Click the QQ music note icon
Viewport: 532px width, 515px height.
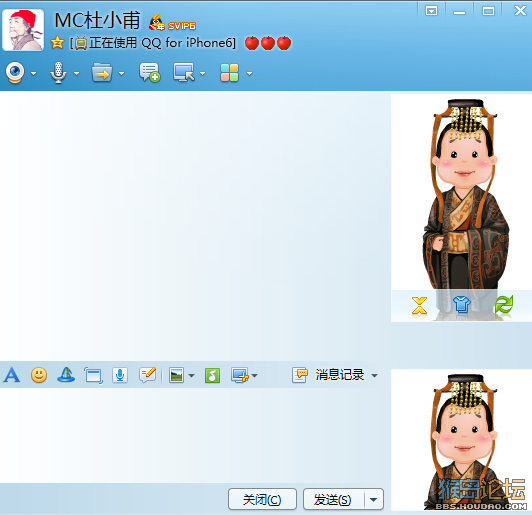point(212,376)
